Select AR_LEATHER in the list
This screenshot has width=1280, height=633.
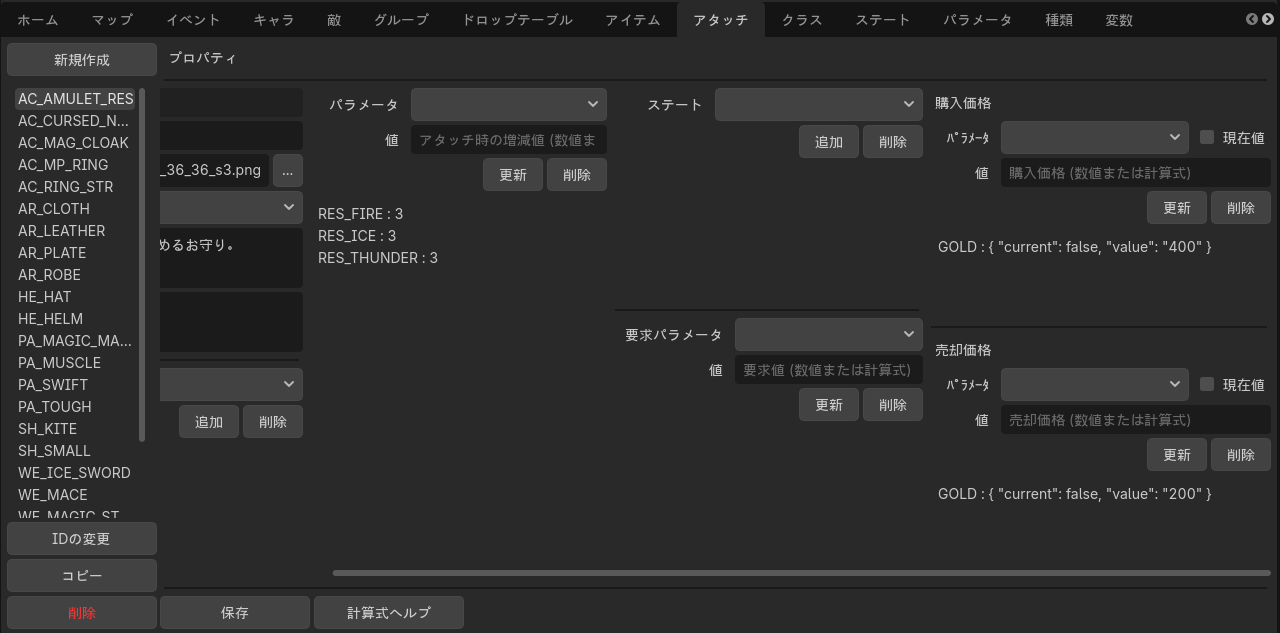(76, 231)
